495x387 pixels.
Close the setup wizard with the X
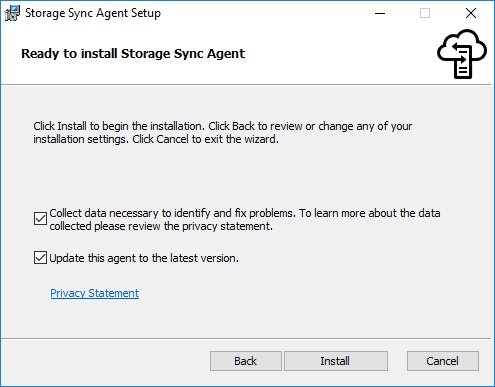click(471, 13)
